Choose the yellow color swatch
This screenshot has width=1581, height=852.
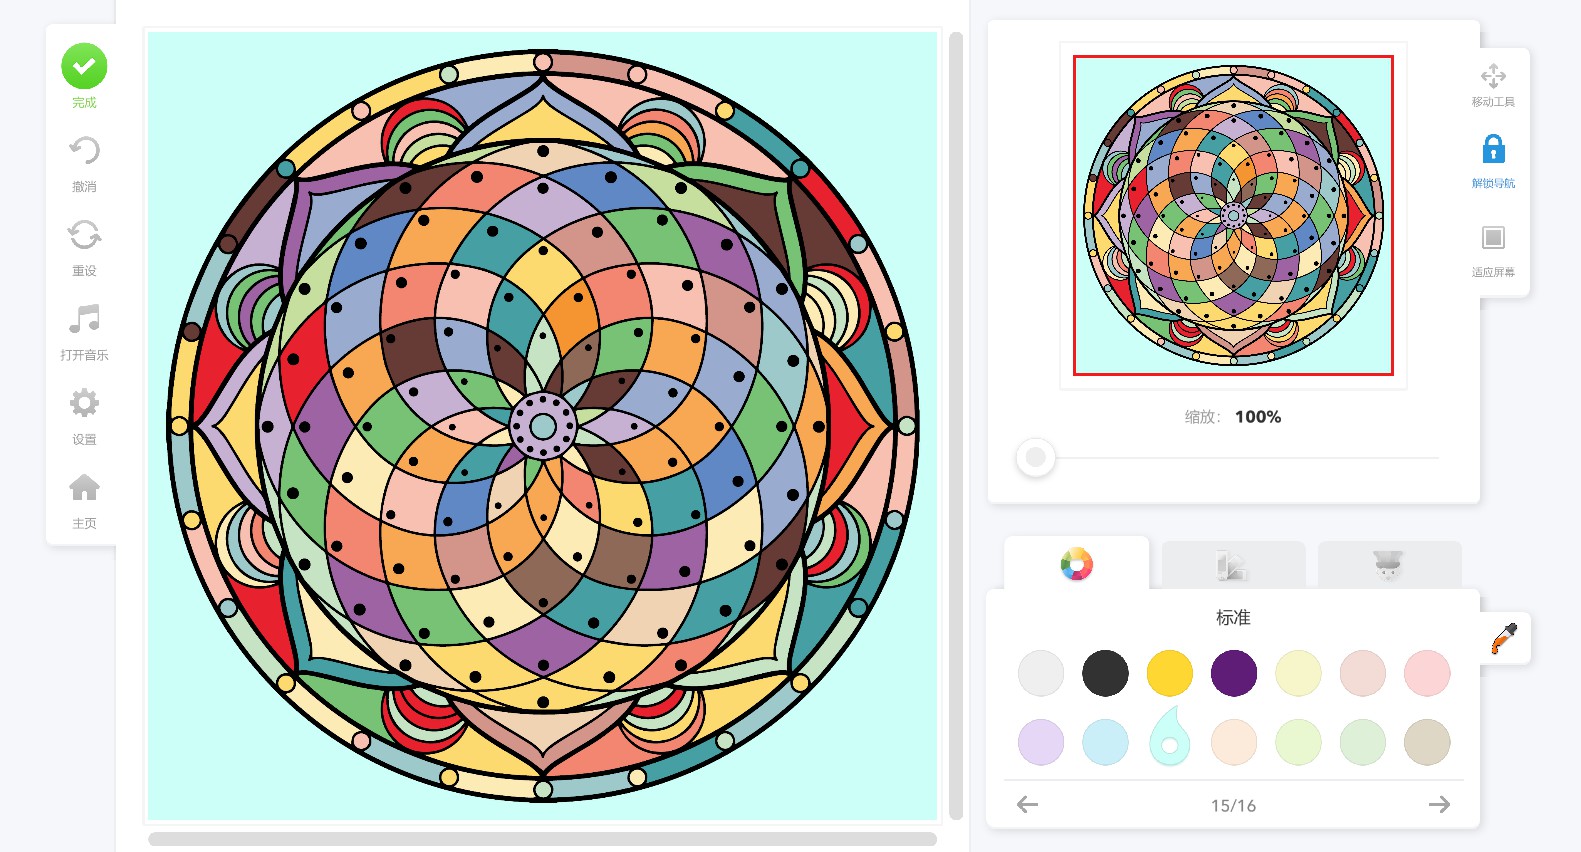1170,673
